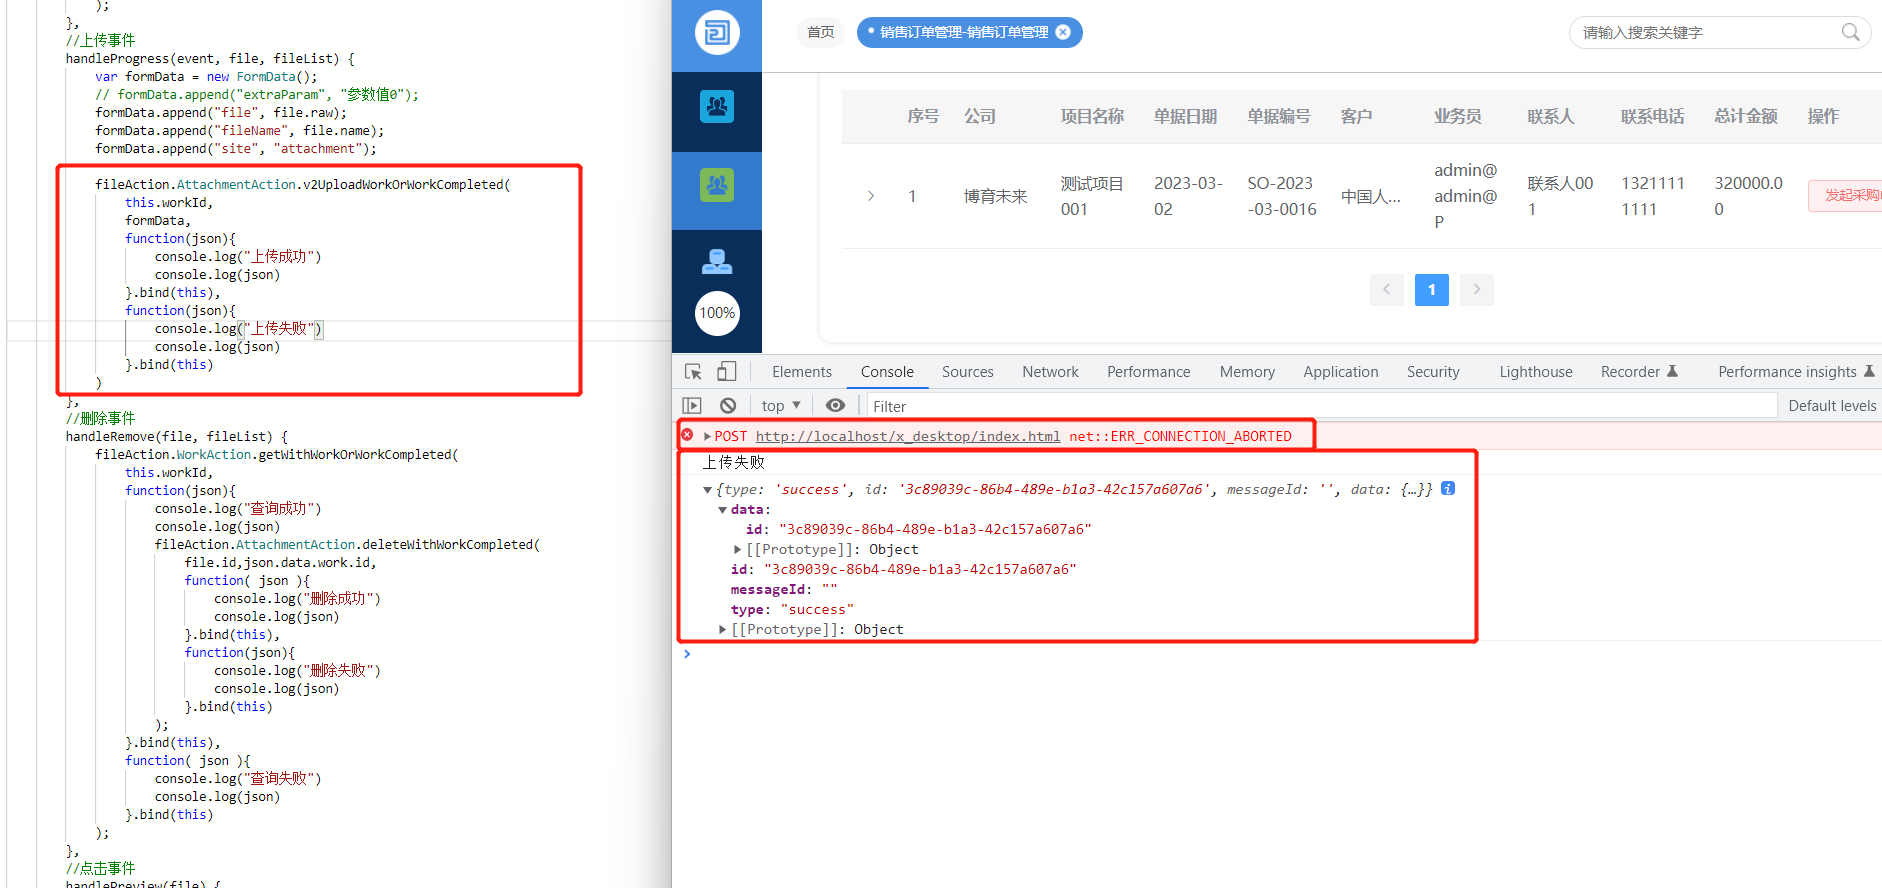Open the Performance DevTools tab
Viewport: 1882px width, 888px height.
[1149, 372]
